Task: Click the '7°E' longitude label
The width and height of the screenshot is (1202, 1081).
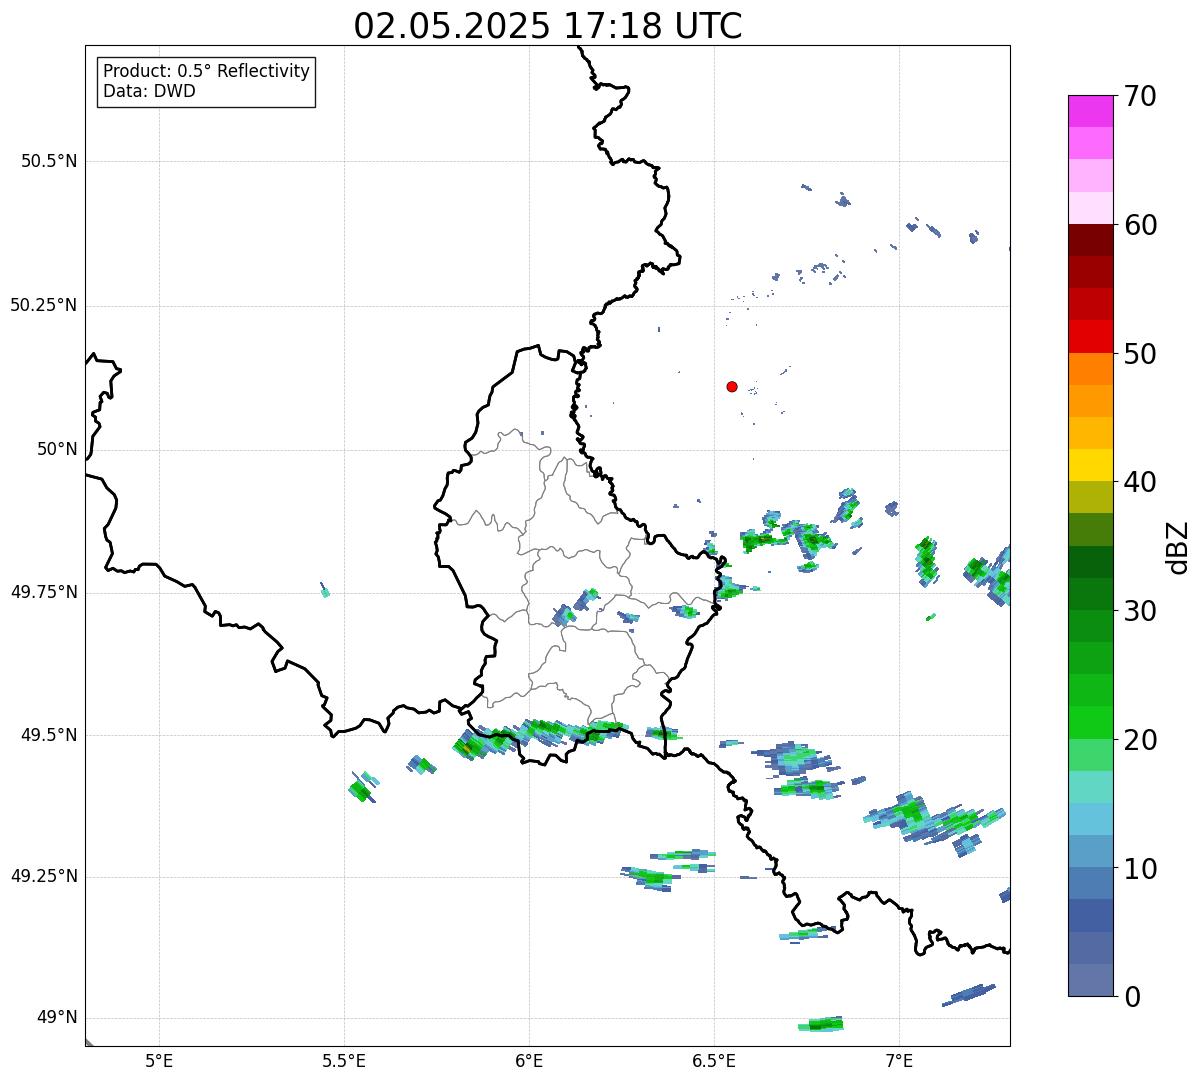Action: [x=899, y=1061]
